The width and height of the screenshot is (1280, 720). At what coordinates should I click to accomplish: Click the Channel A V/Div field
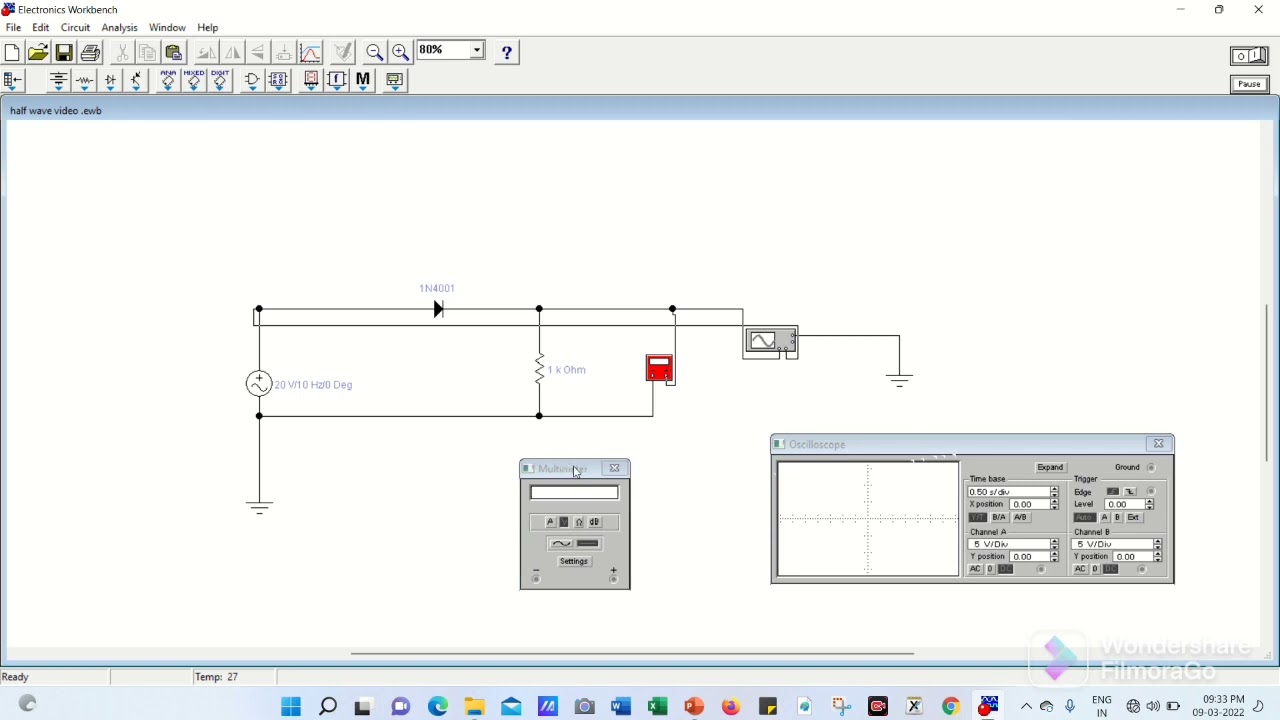tap(1008, 544)
